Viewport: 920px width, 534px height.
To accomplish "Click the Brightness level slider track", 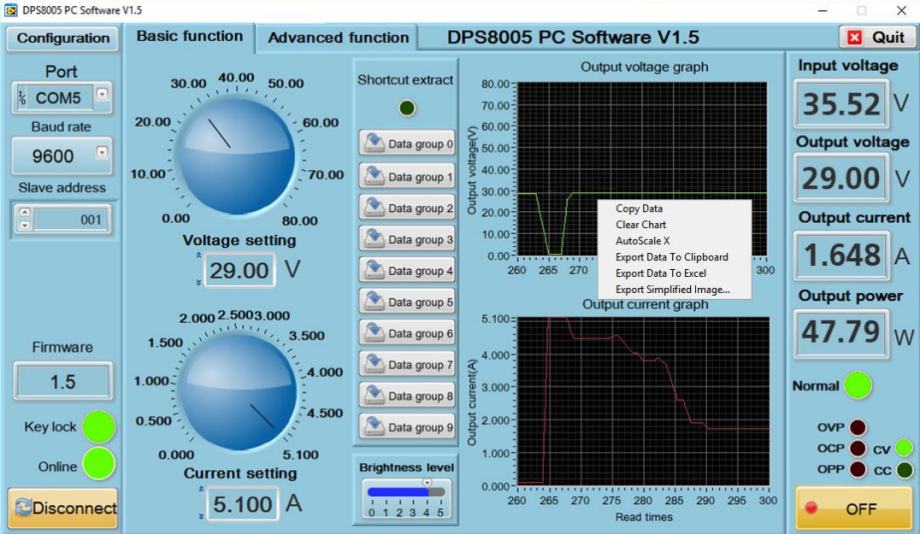I will point(405,492).
